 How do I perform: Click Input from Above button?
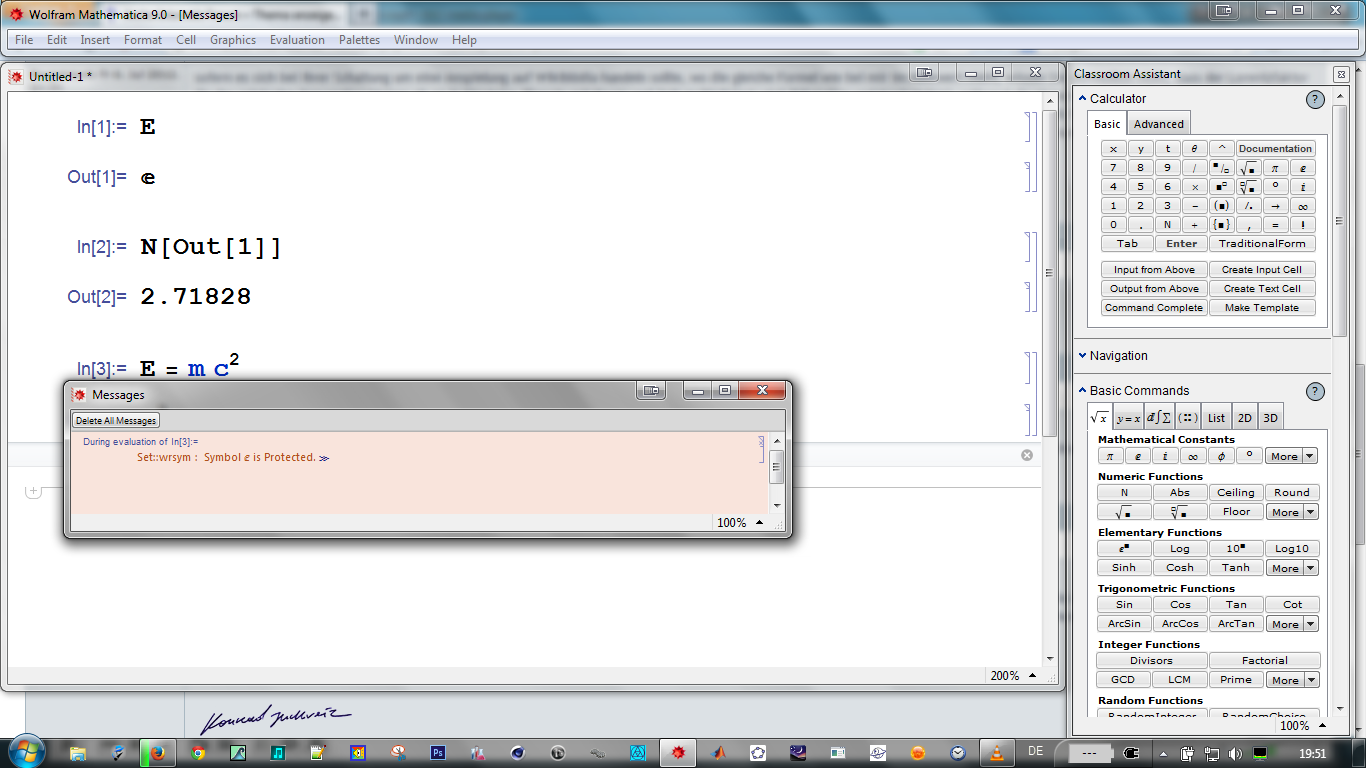(1154, 270)
